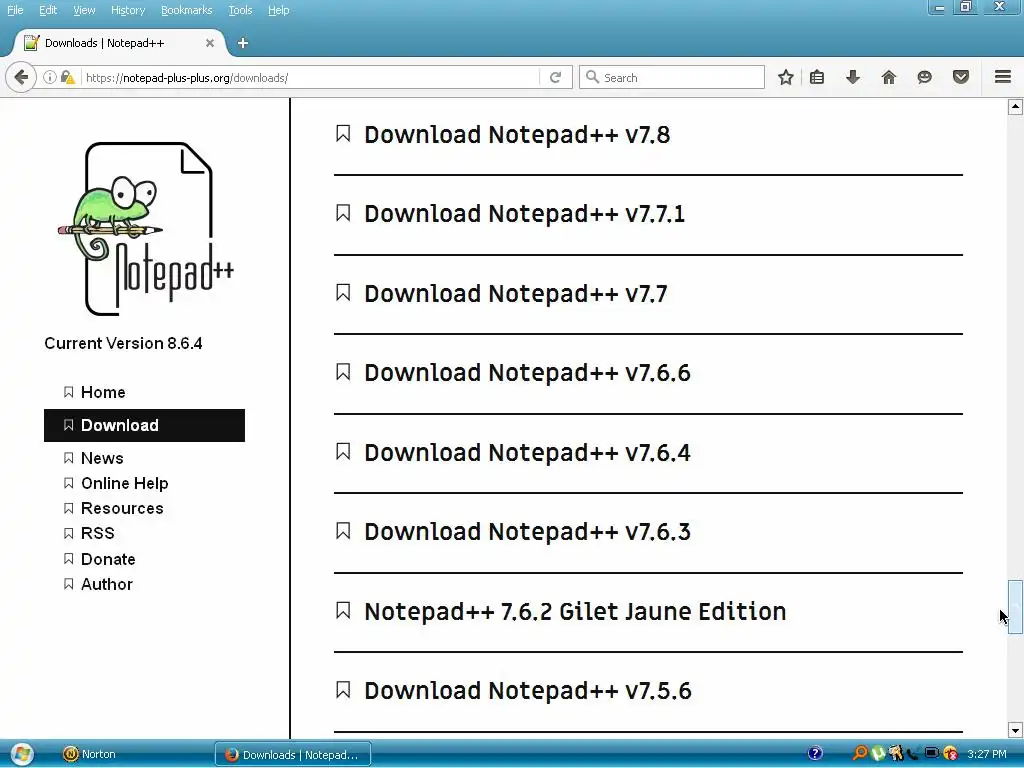The width and height of the screenshot is (1024, 768).
Task: Click the Downloads | Notepad... taskbar button
Action: [293, 754]
